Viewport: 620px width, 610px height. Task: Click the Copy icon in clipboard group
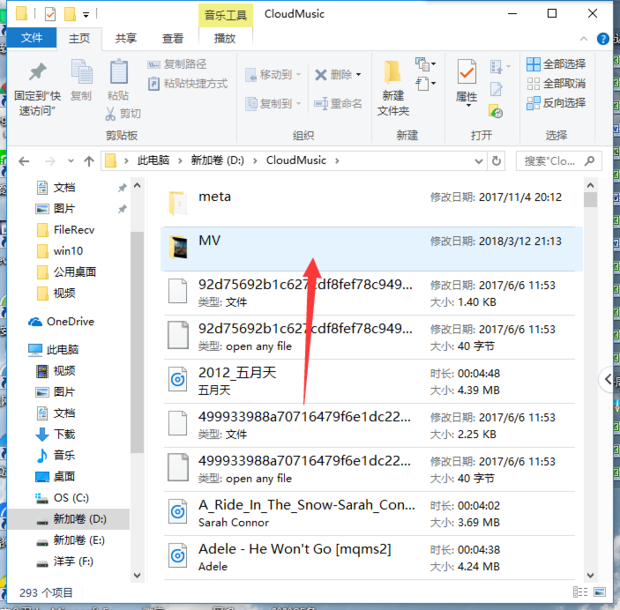82,72
